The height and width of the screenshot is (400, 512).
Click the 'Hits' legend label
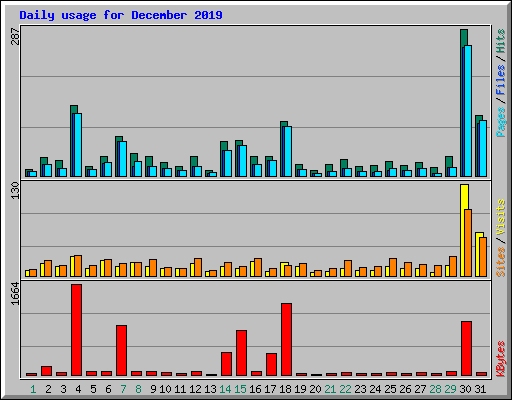point(501,41)
